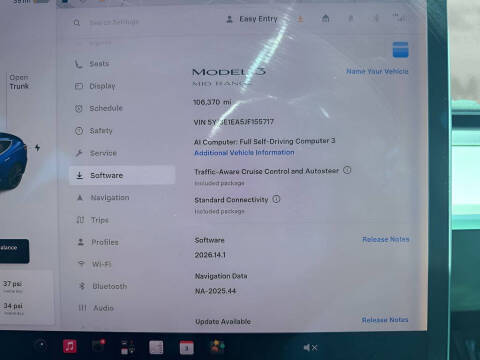Tap the charging bolt icon by car
Image resolution: width=480 pixels, height=360 pixels.
coord(37,147)
